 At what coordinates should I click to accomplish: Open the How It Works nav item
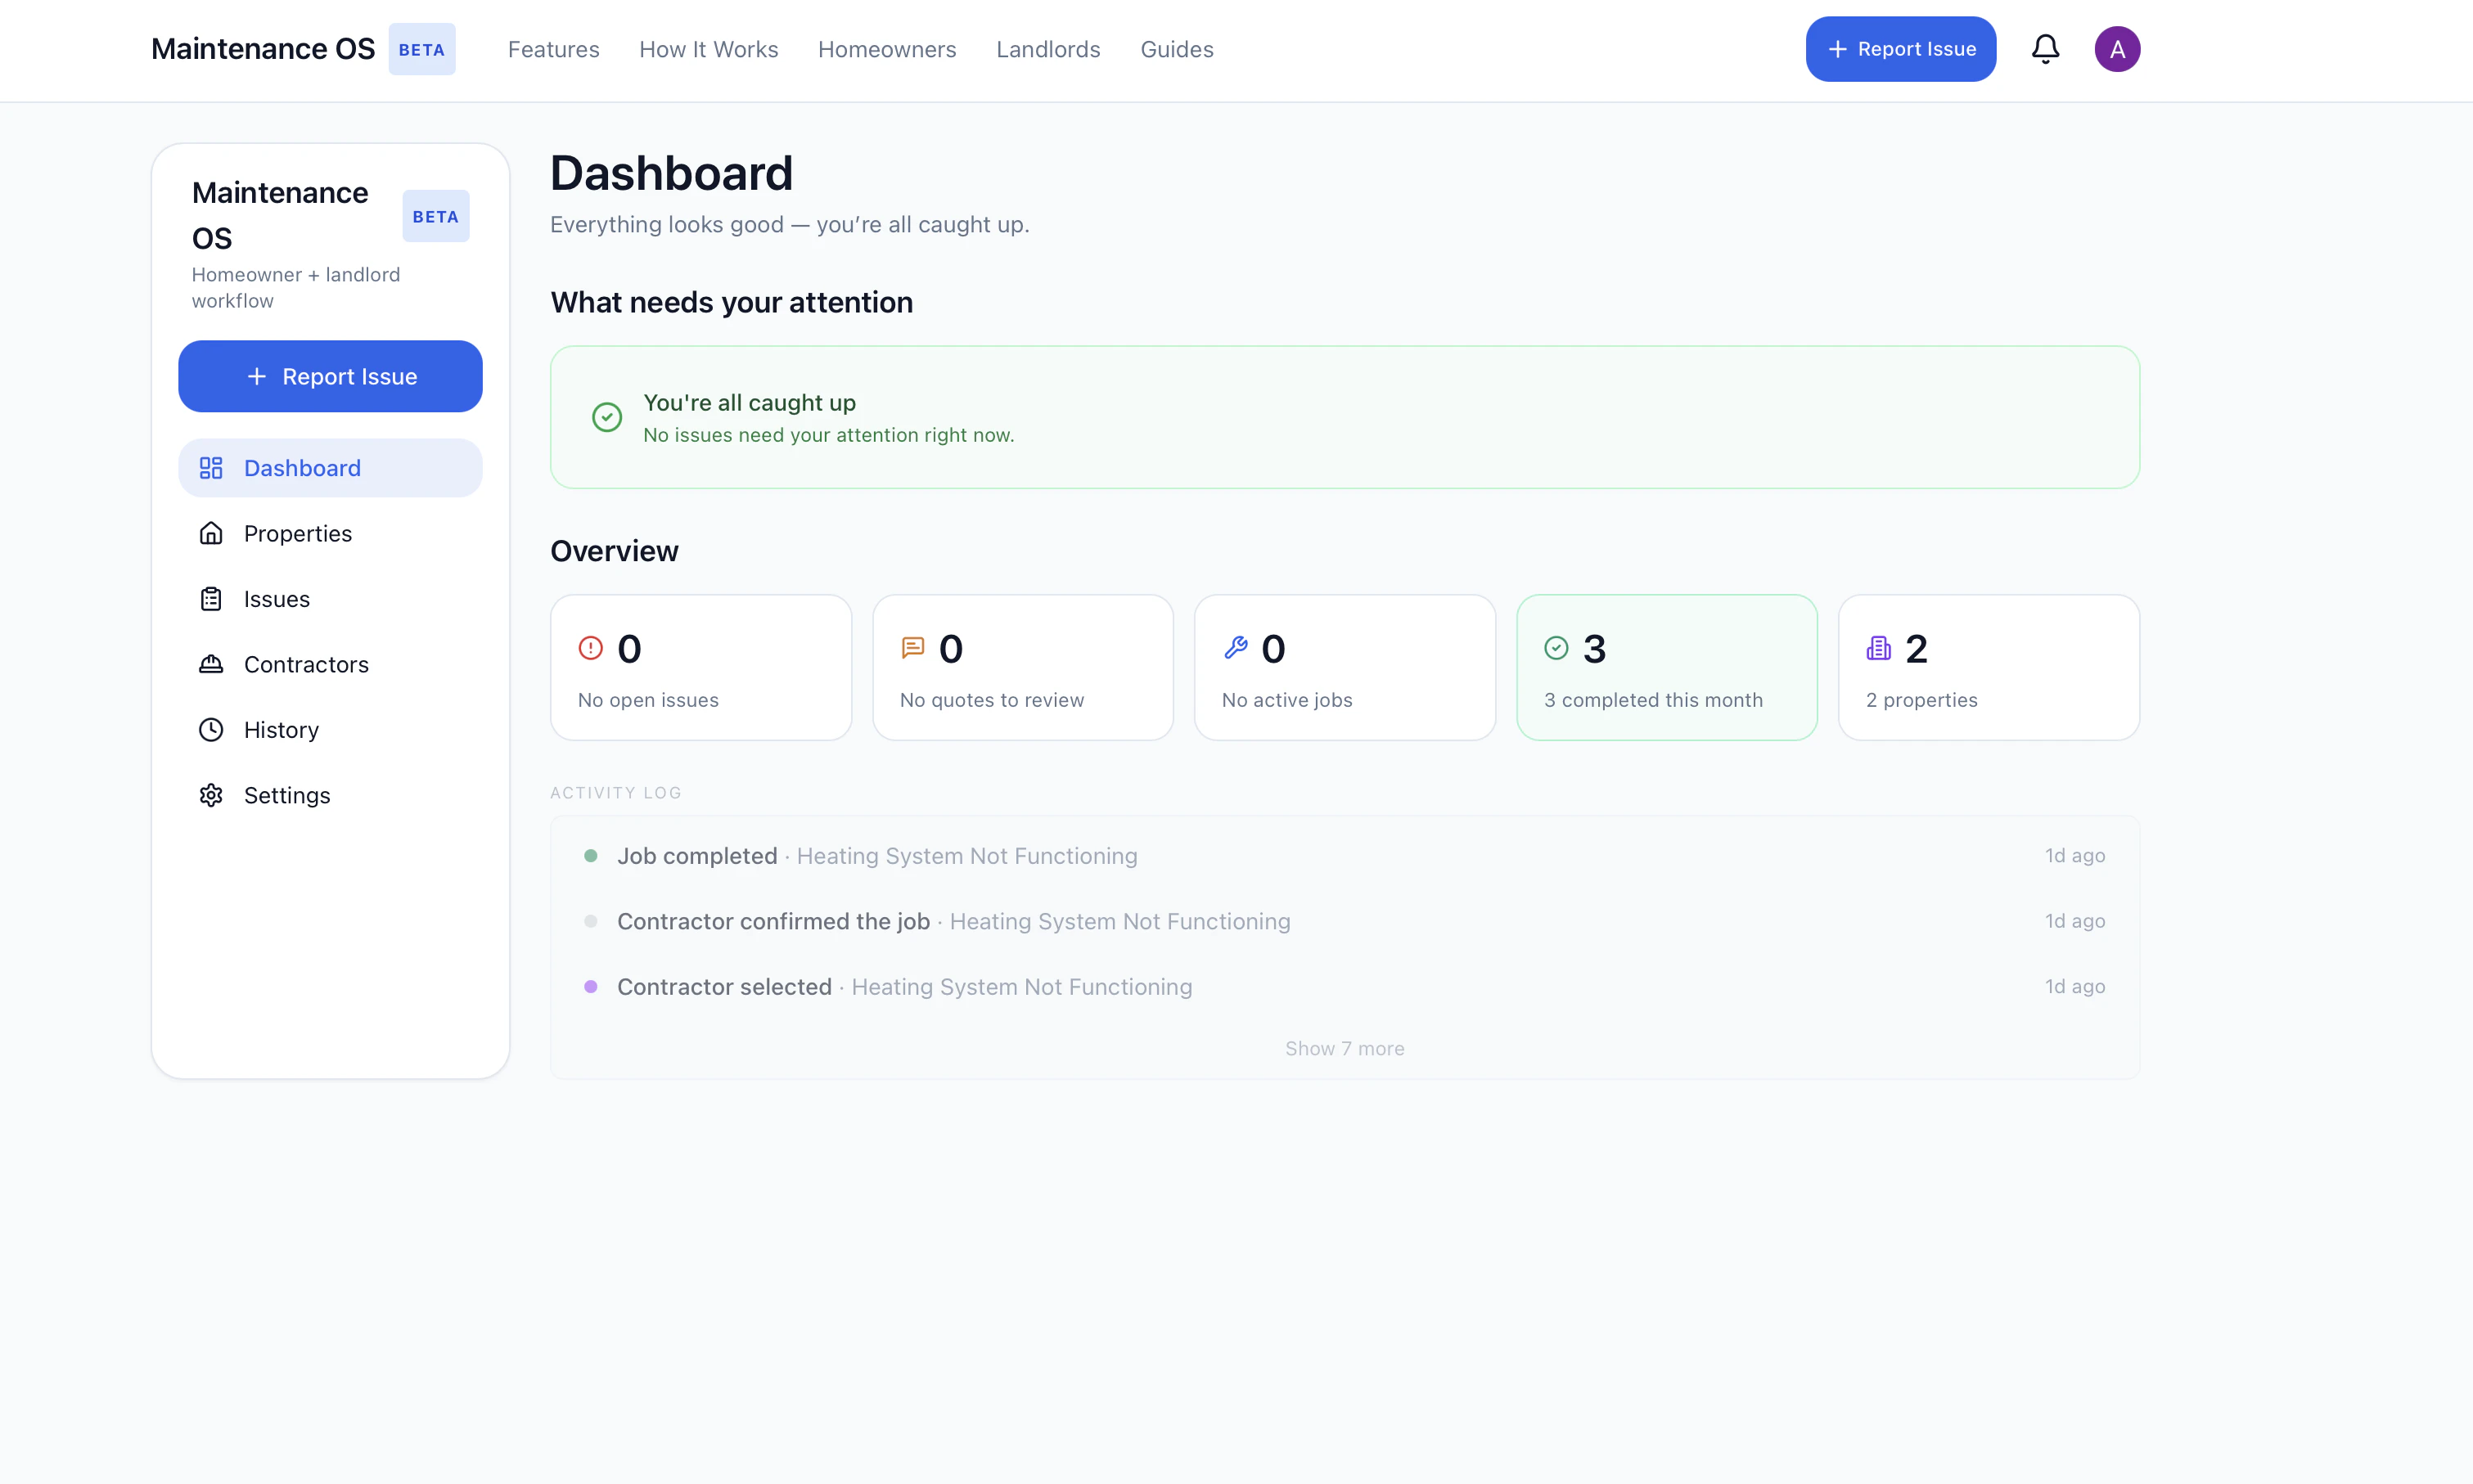coord(708,49)
